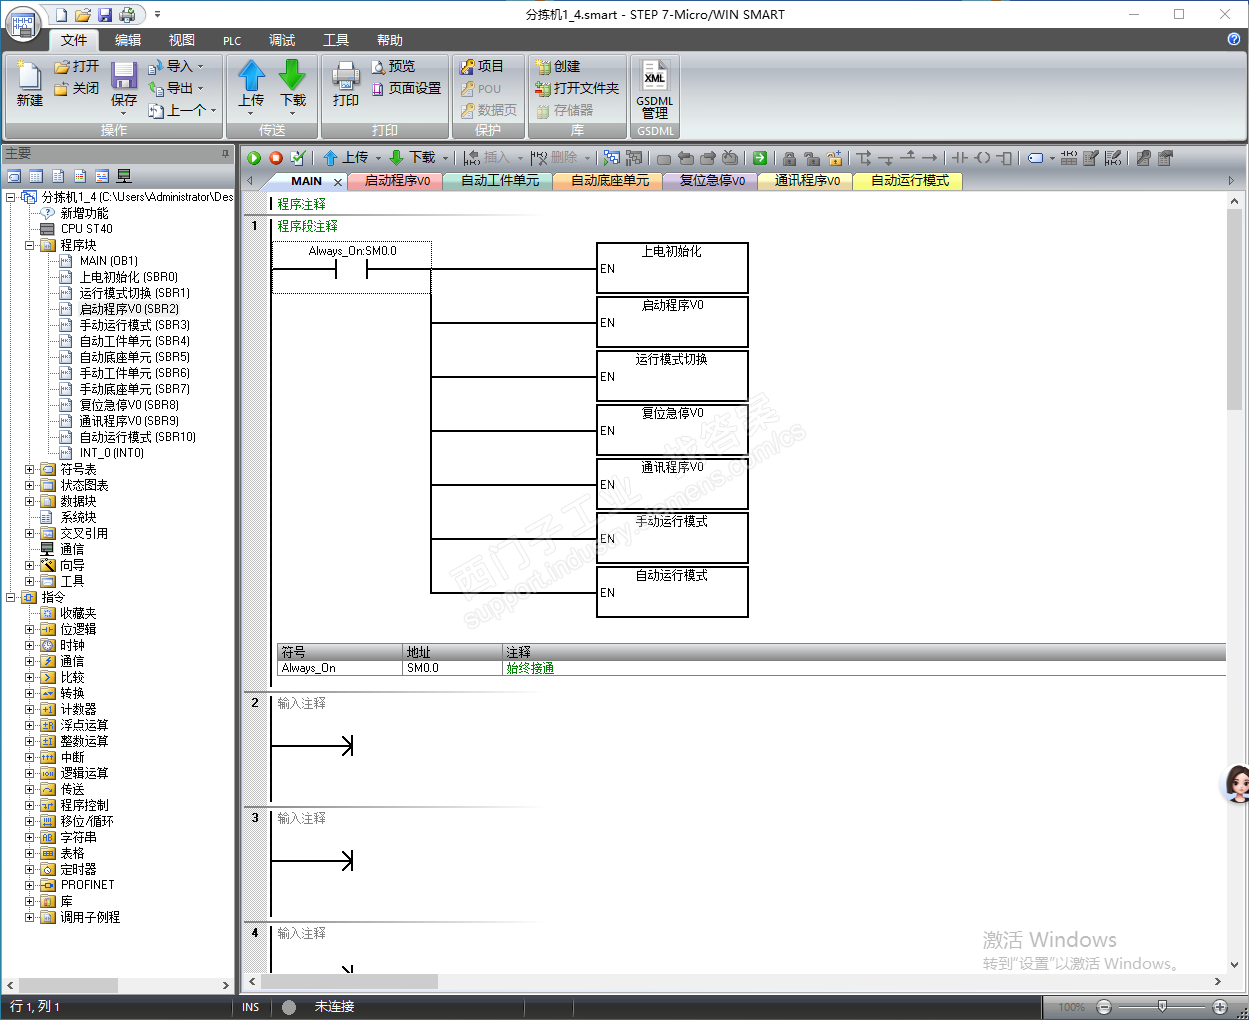
Task: Click the 项目 protection button in the ribbon
Action: (482, 66)
